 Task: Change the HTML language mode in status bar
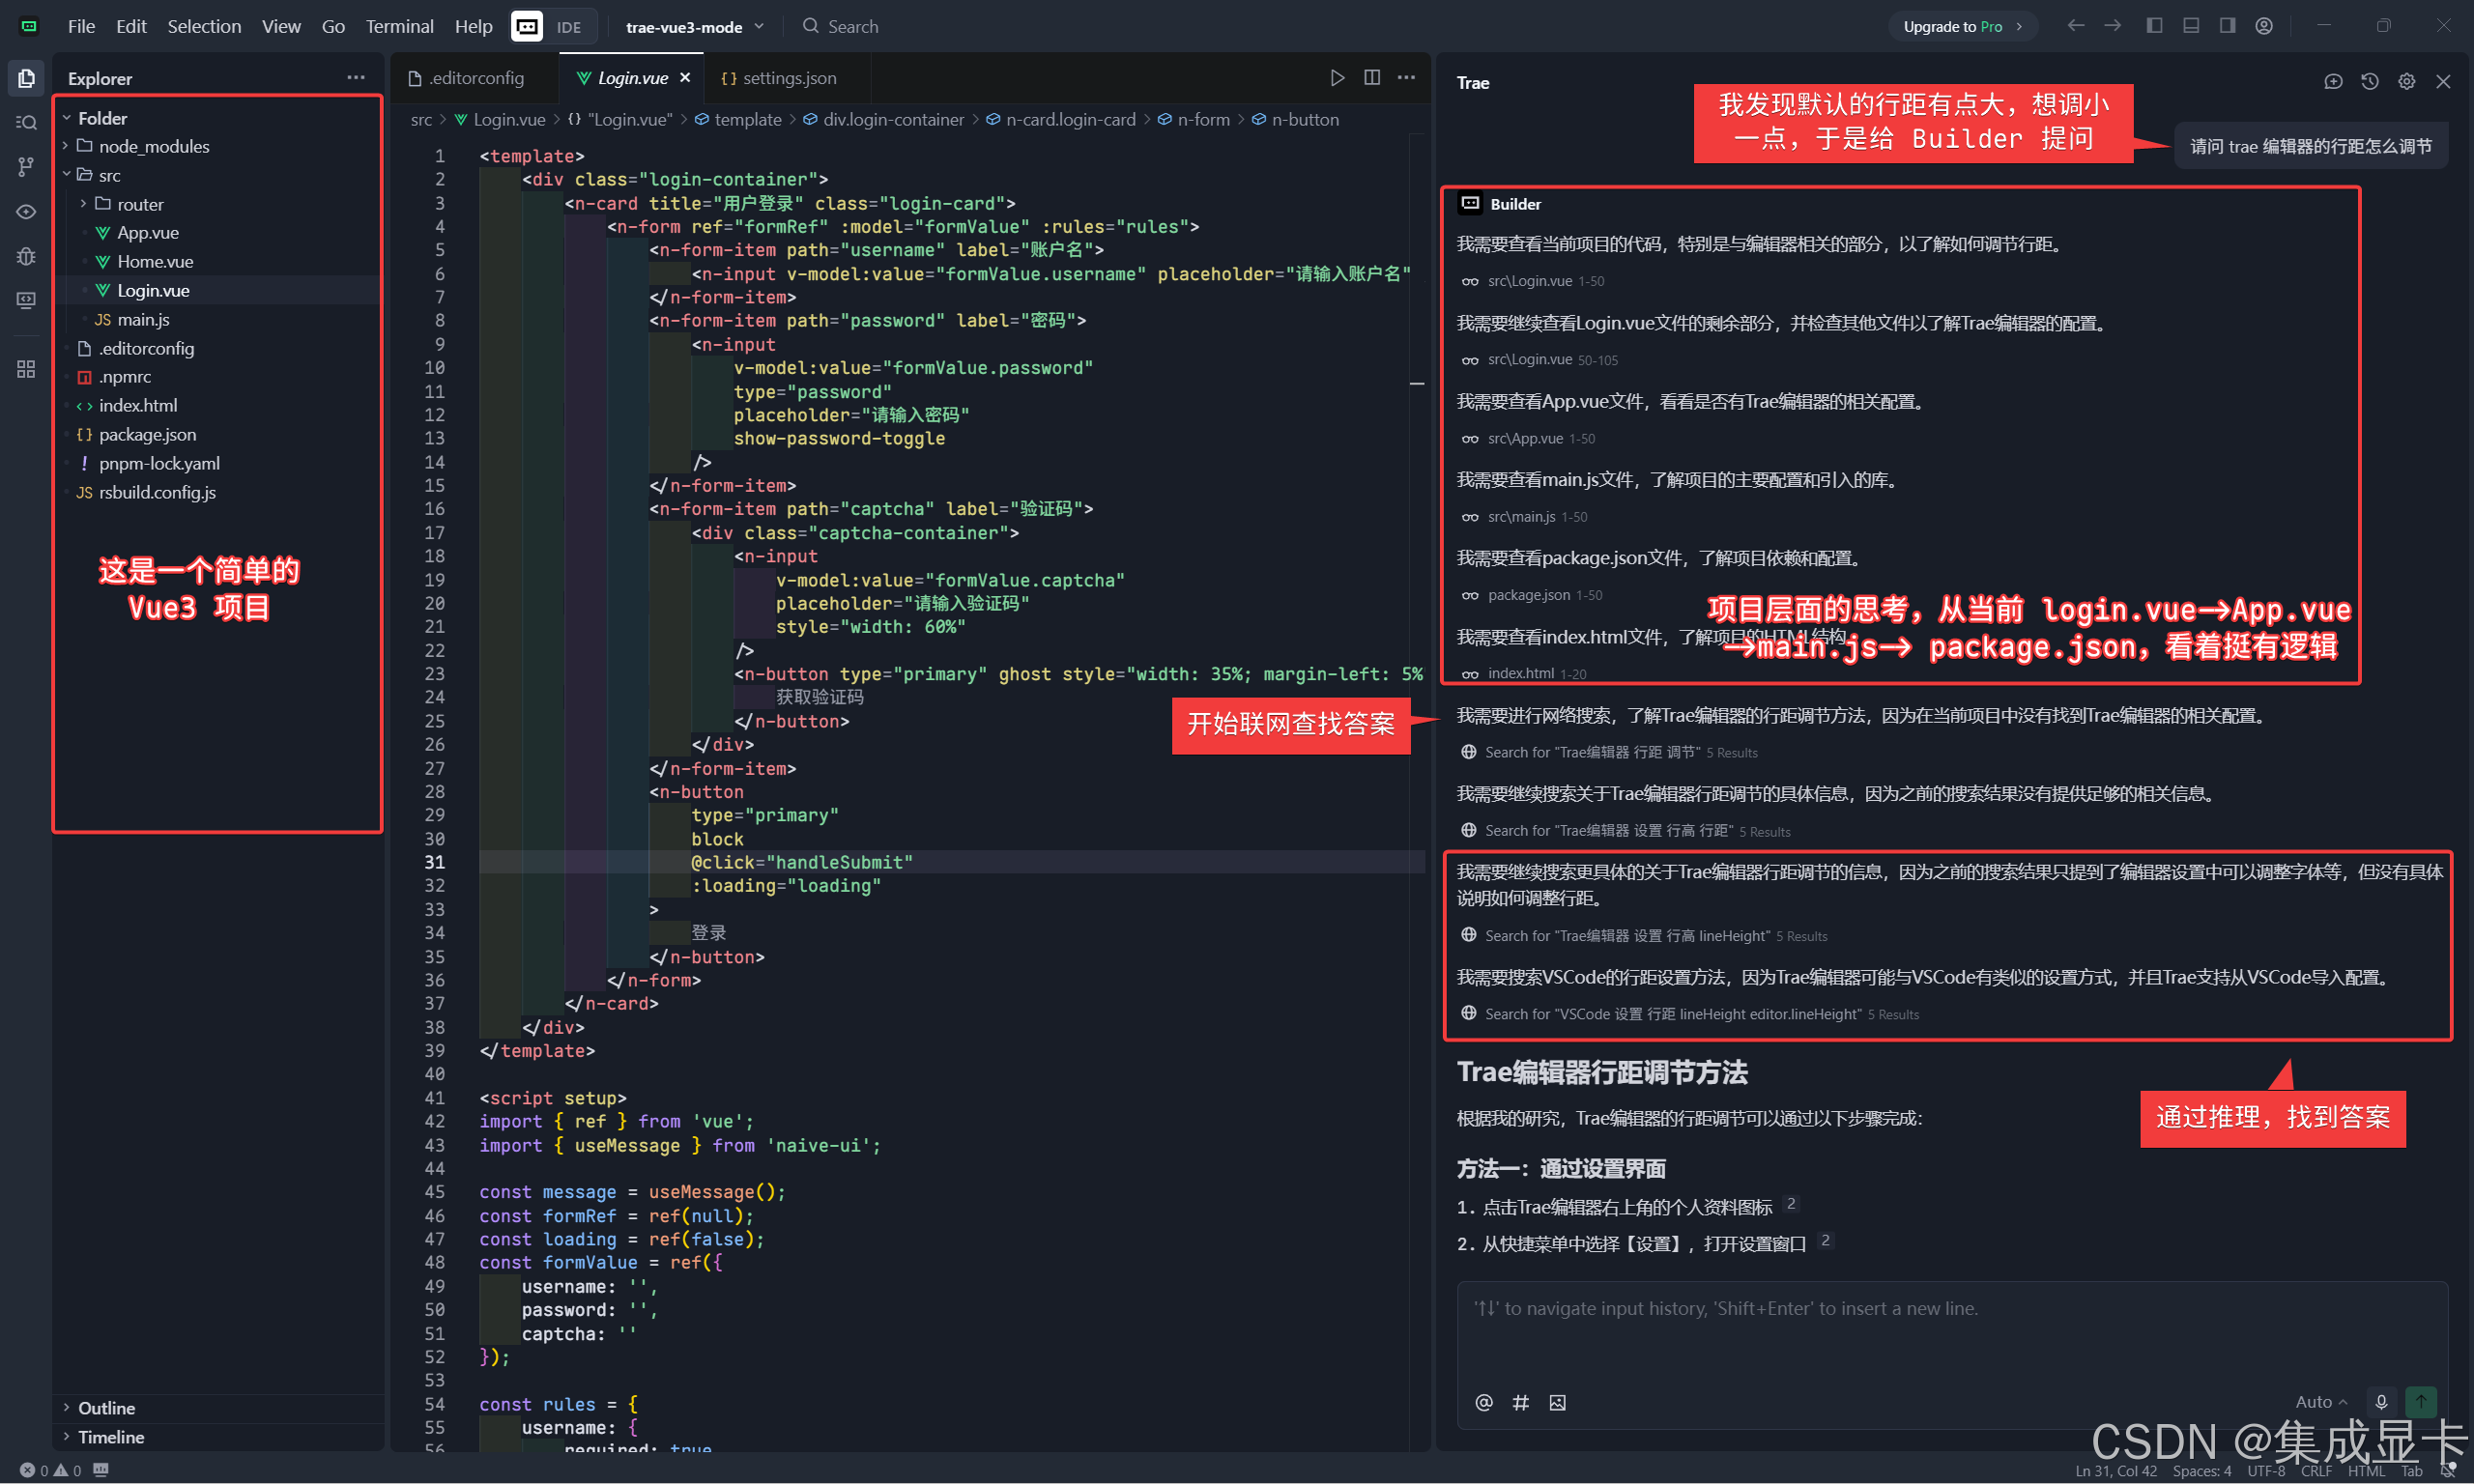click(2366, 1470)
